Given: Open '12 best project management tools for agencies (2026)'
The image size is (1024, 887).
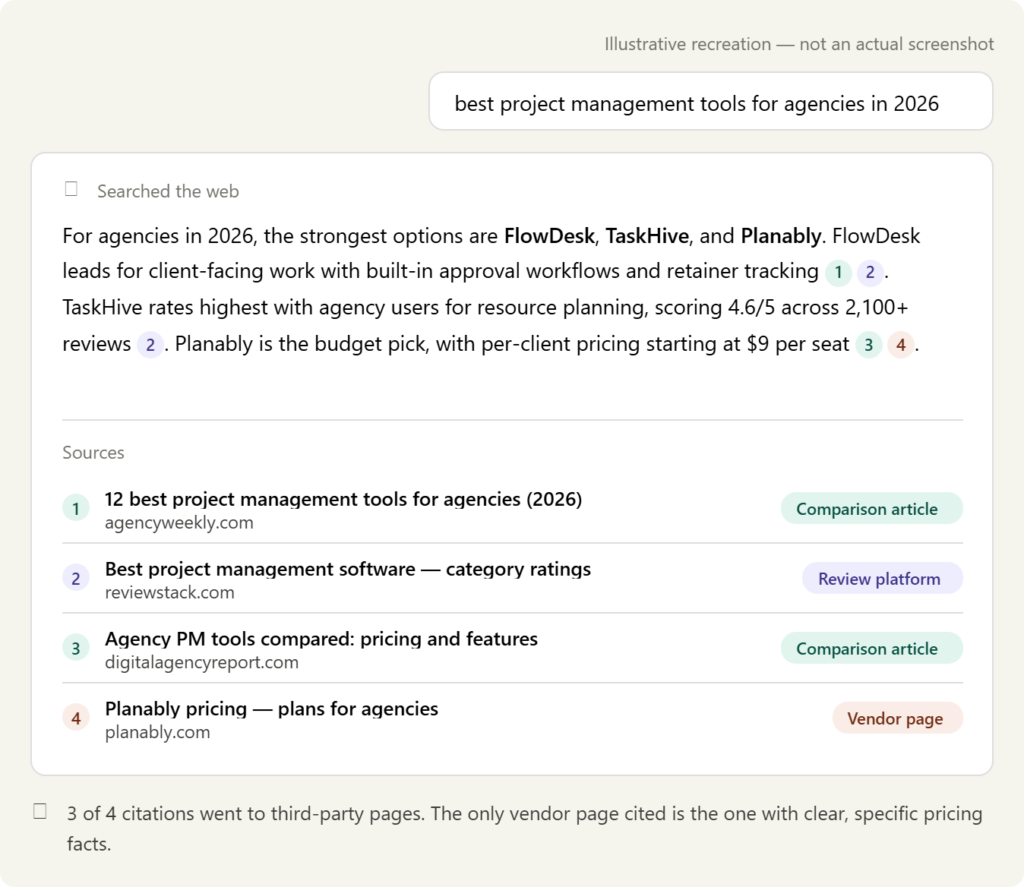Looking at the screenshot, I should [344, 500].
